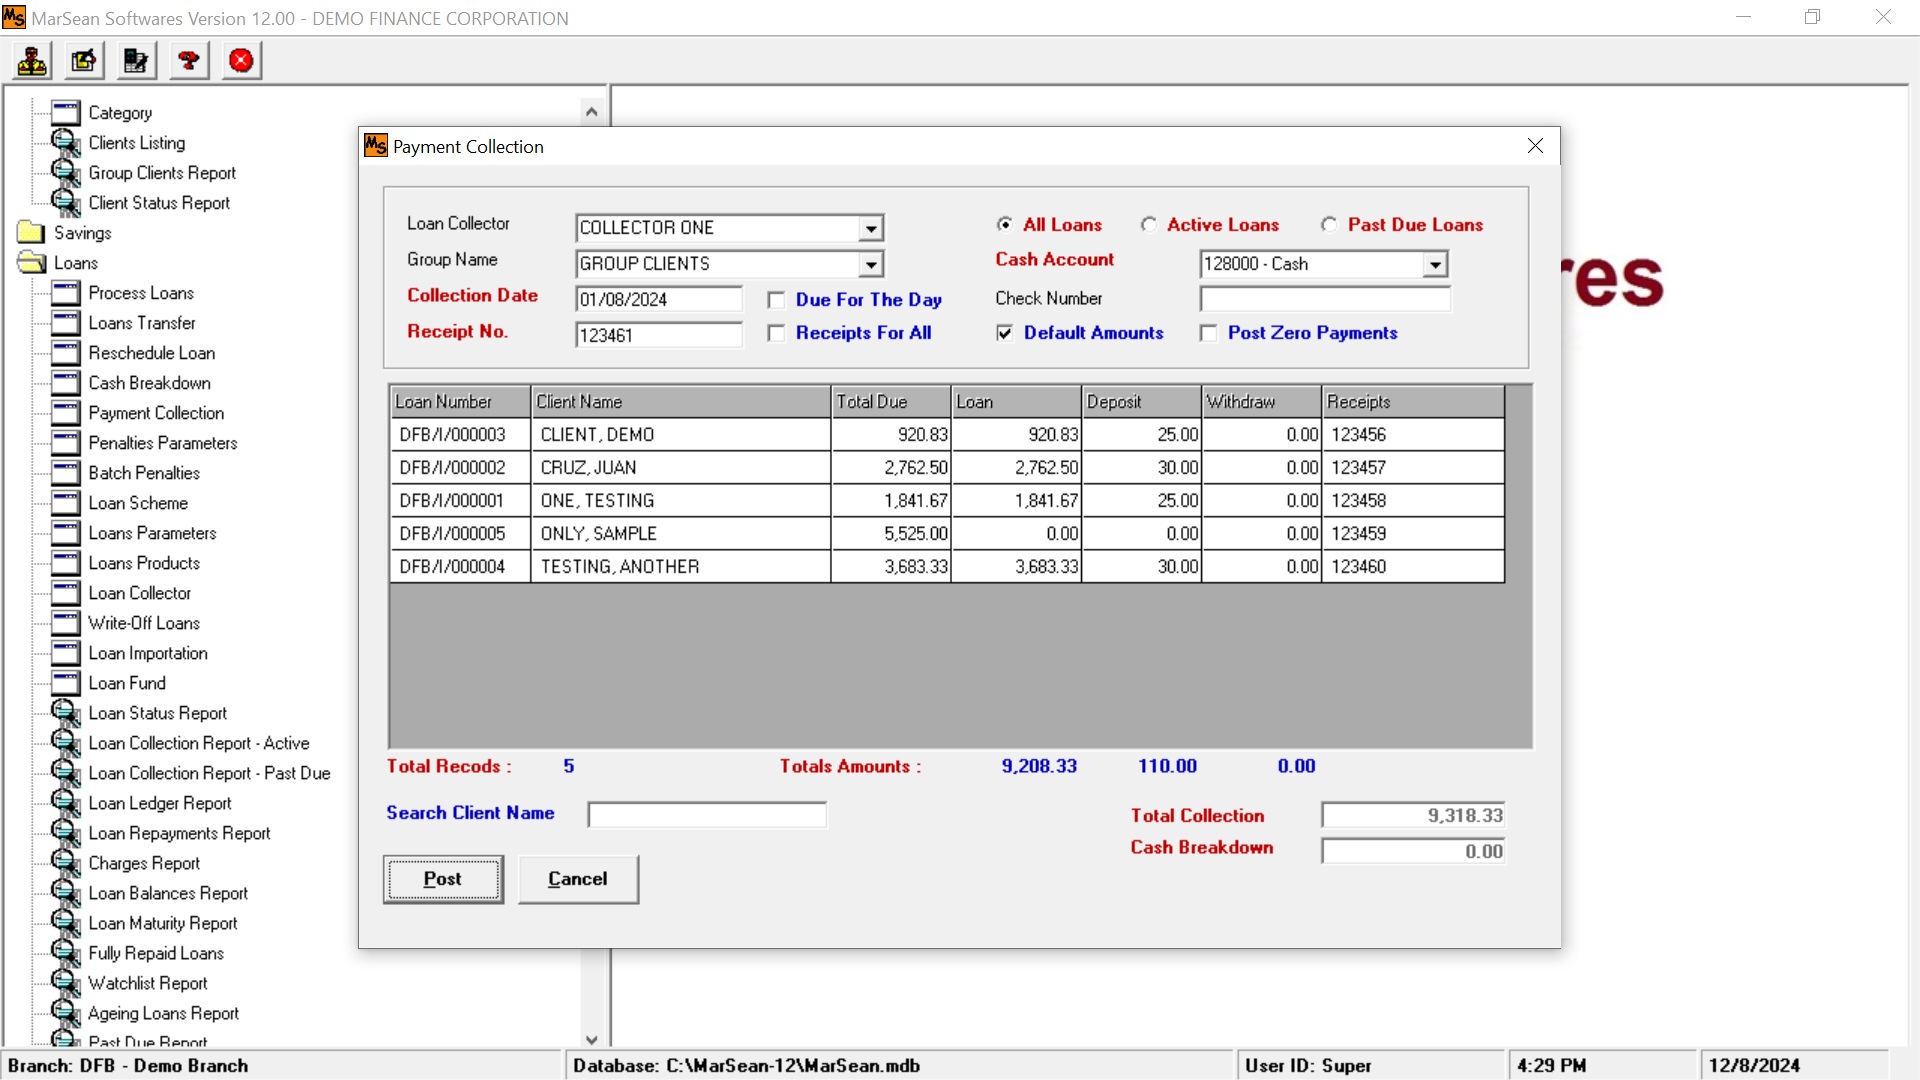Screen dimensions: 1920x1080
Task: Open the Cash Breakdown form icon
Action: point(66,383)
